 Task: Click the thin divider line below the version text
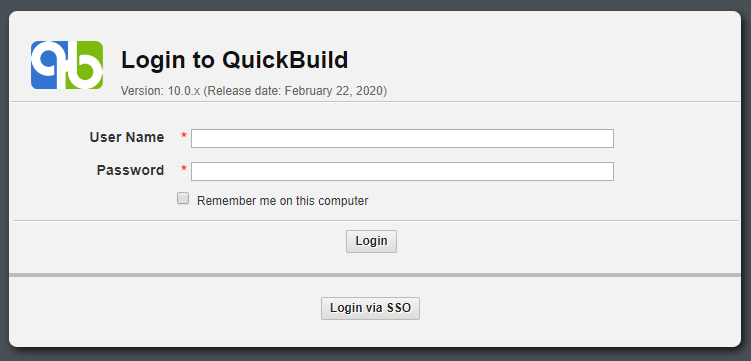375,102
